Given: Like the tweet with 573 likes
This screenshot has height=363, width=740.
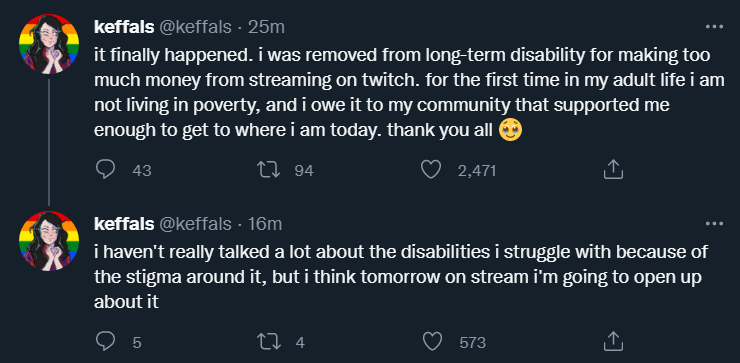Looking at the screenshot, I should coord(430,341).
